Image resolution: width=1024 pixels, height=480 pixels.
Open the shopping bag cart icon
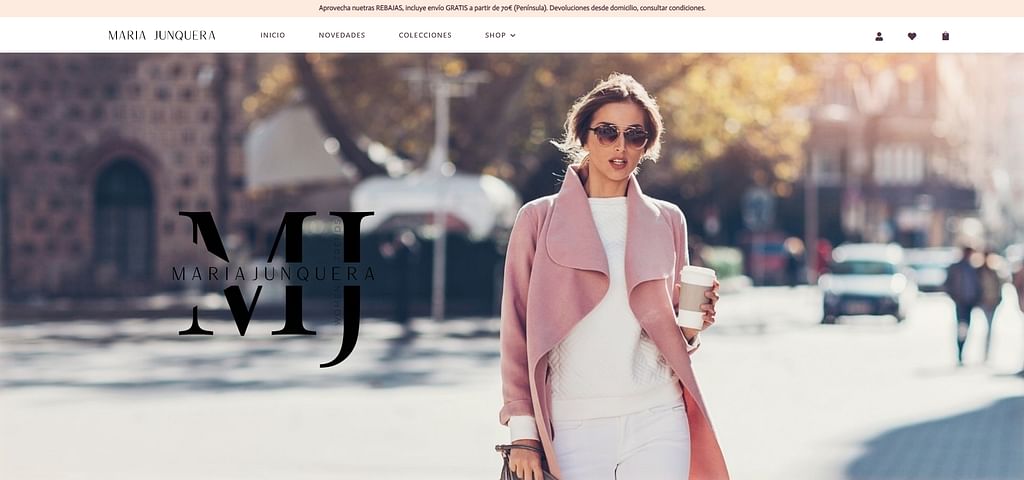[945, 36]
